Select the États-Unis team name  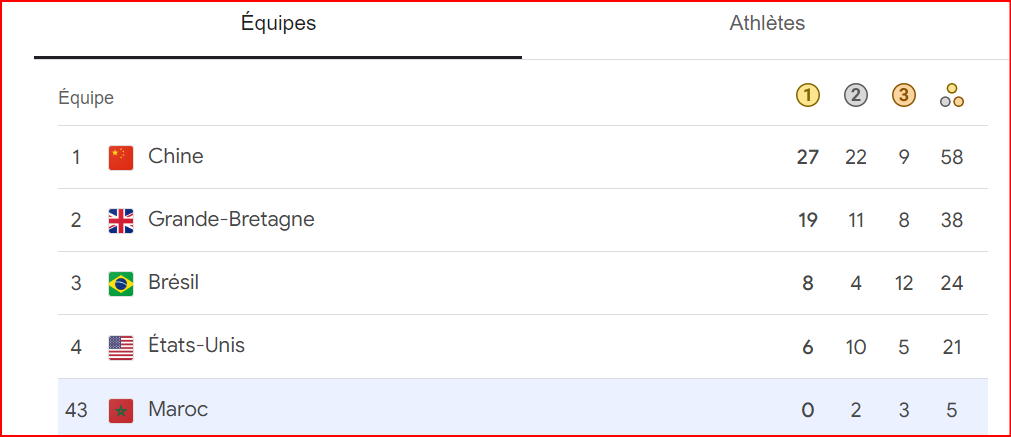(x=196, y=346)
